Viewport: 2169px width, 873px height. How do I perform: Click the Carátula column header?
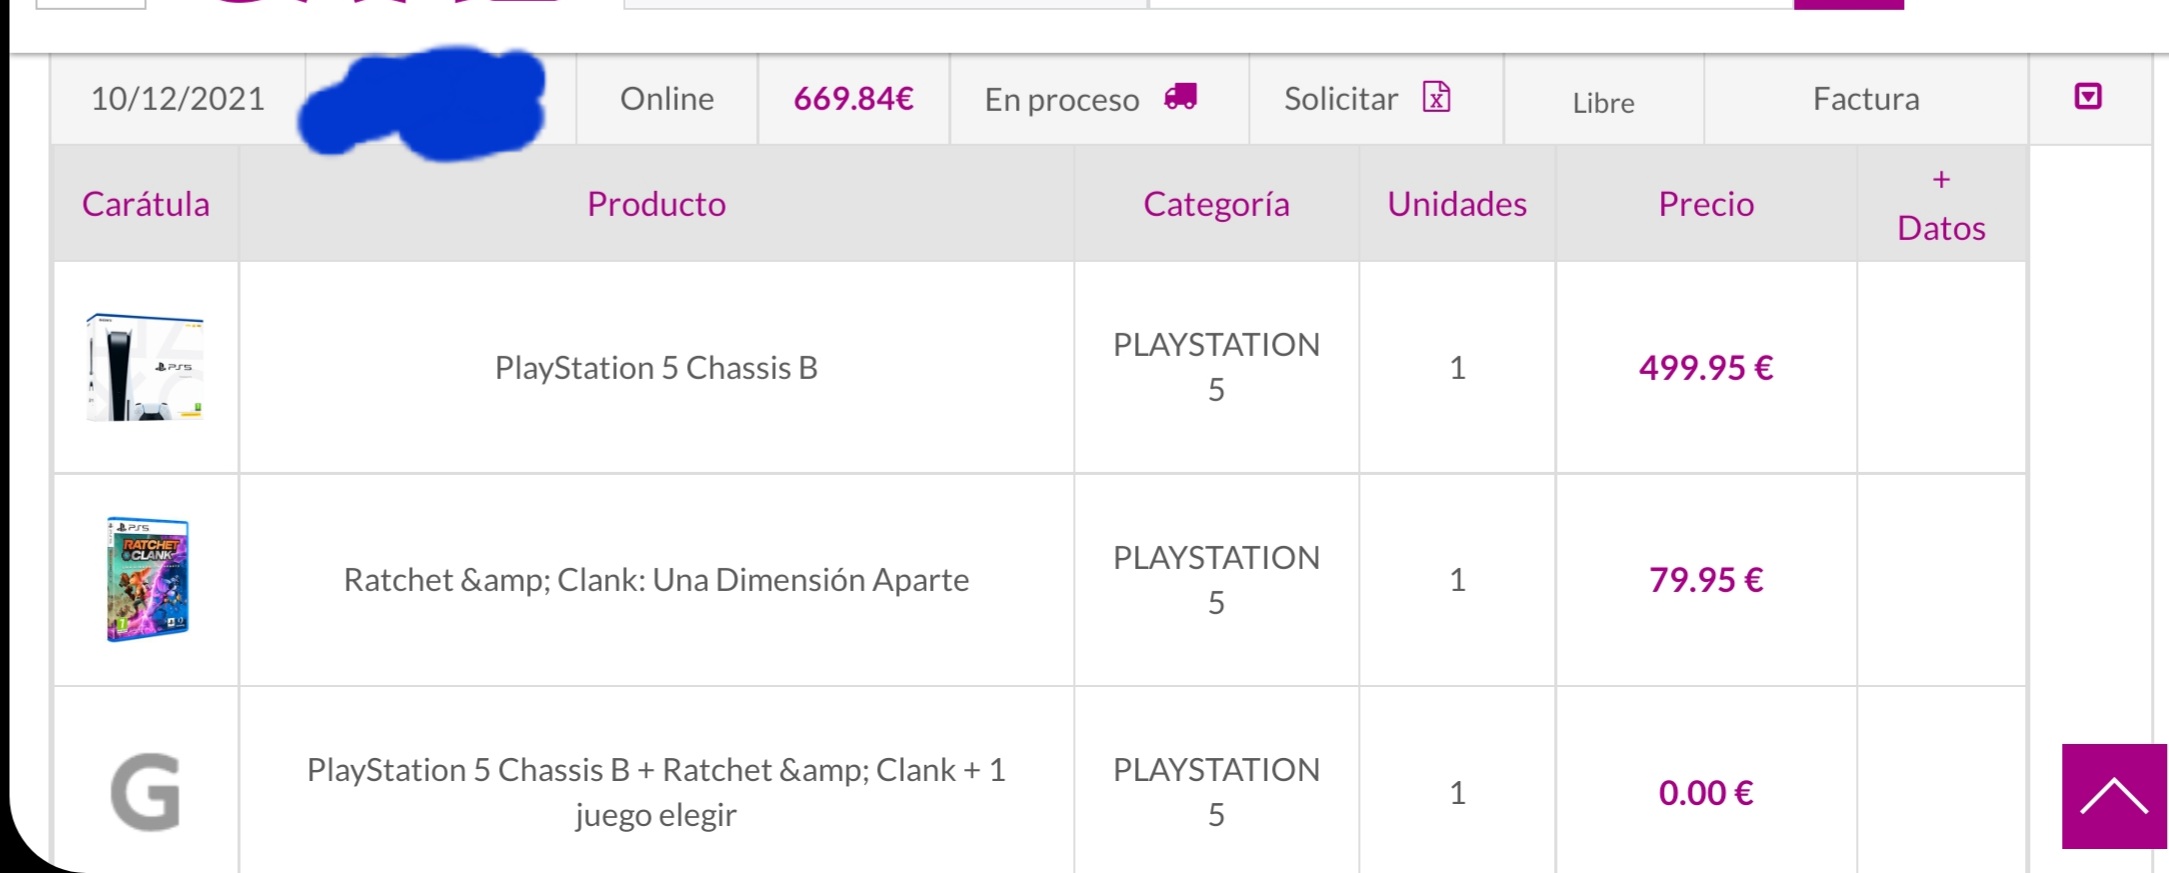point(146,204)
